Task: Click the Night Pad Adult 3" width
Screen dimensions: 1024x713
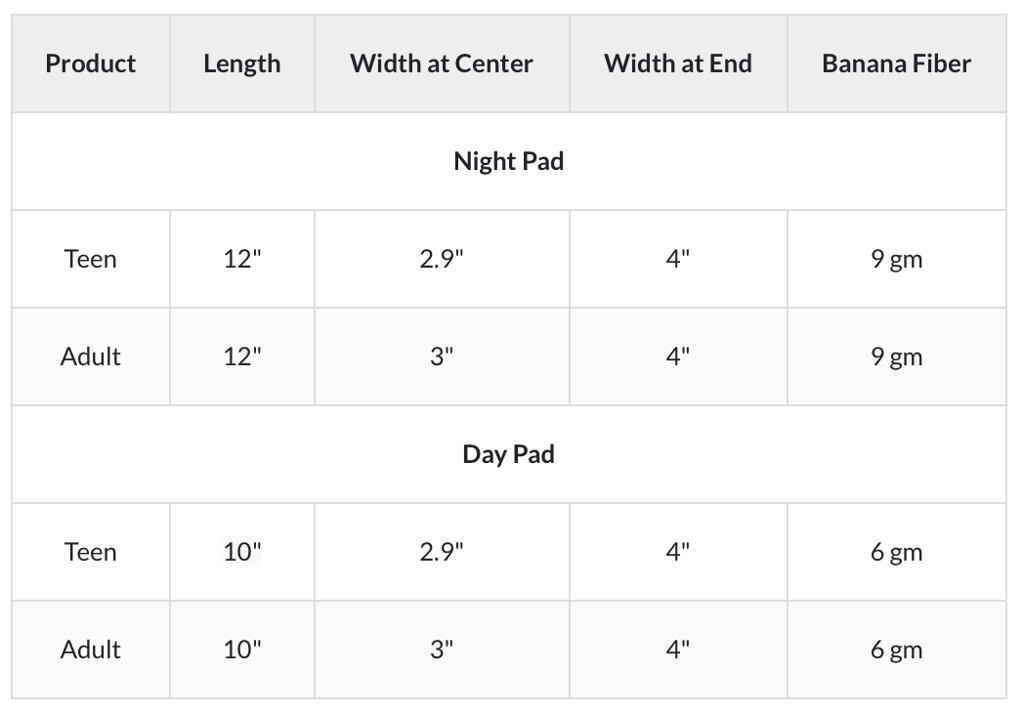Action: point(441,357)
